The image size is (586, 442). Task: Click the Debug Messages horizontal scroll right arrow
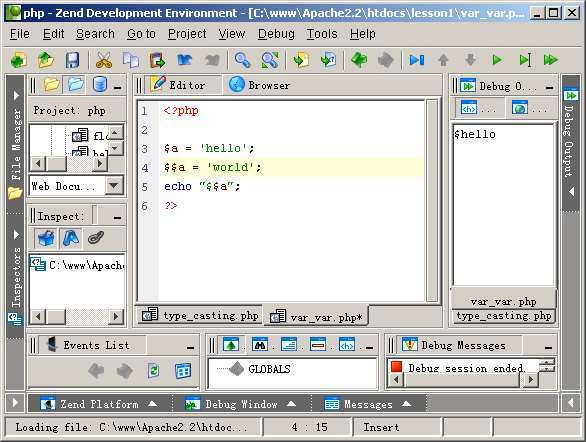pos(530,380)
